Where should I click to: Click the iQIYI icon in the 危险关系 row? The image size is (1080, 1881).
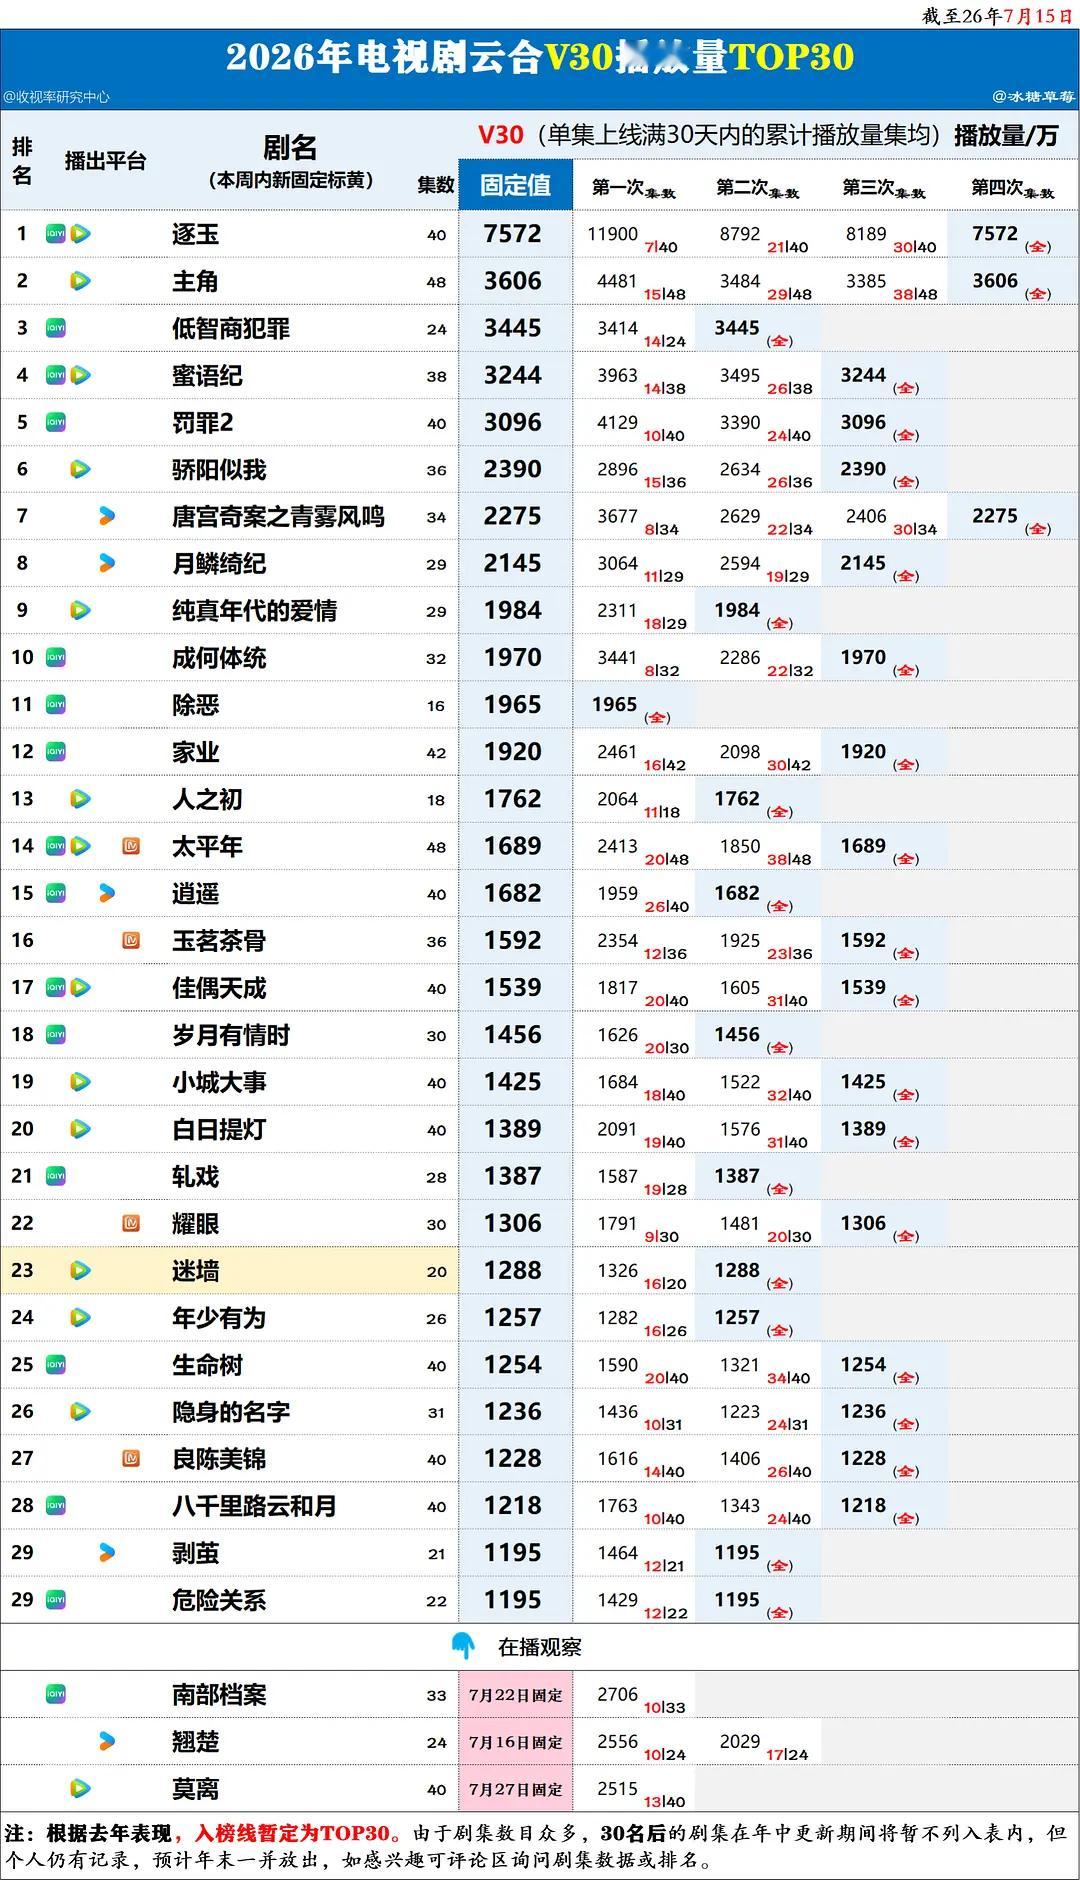pos(56,1599)
